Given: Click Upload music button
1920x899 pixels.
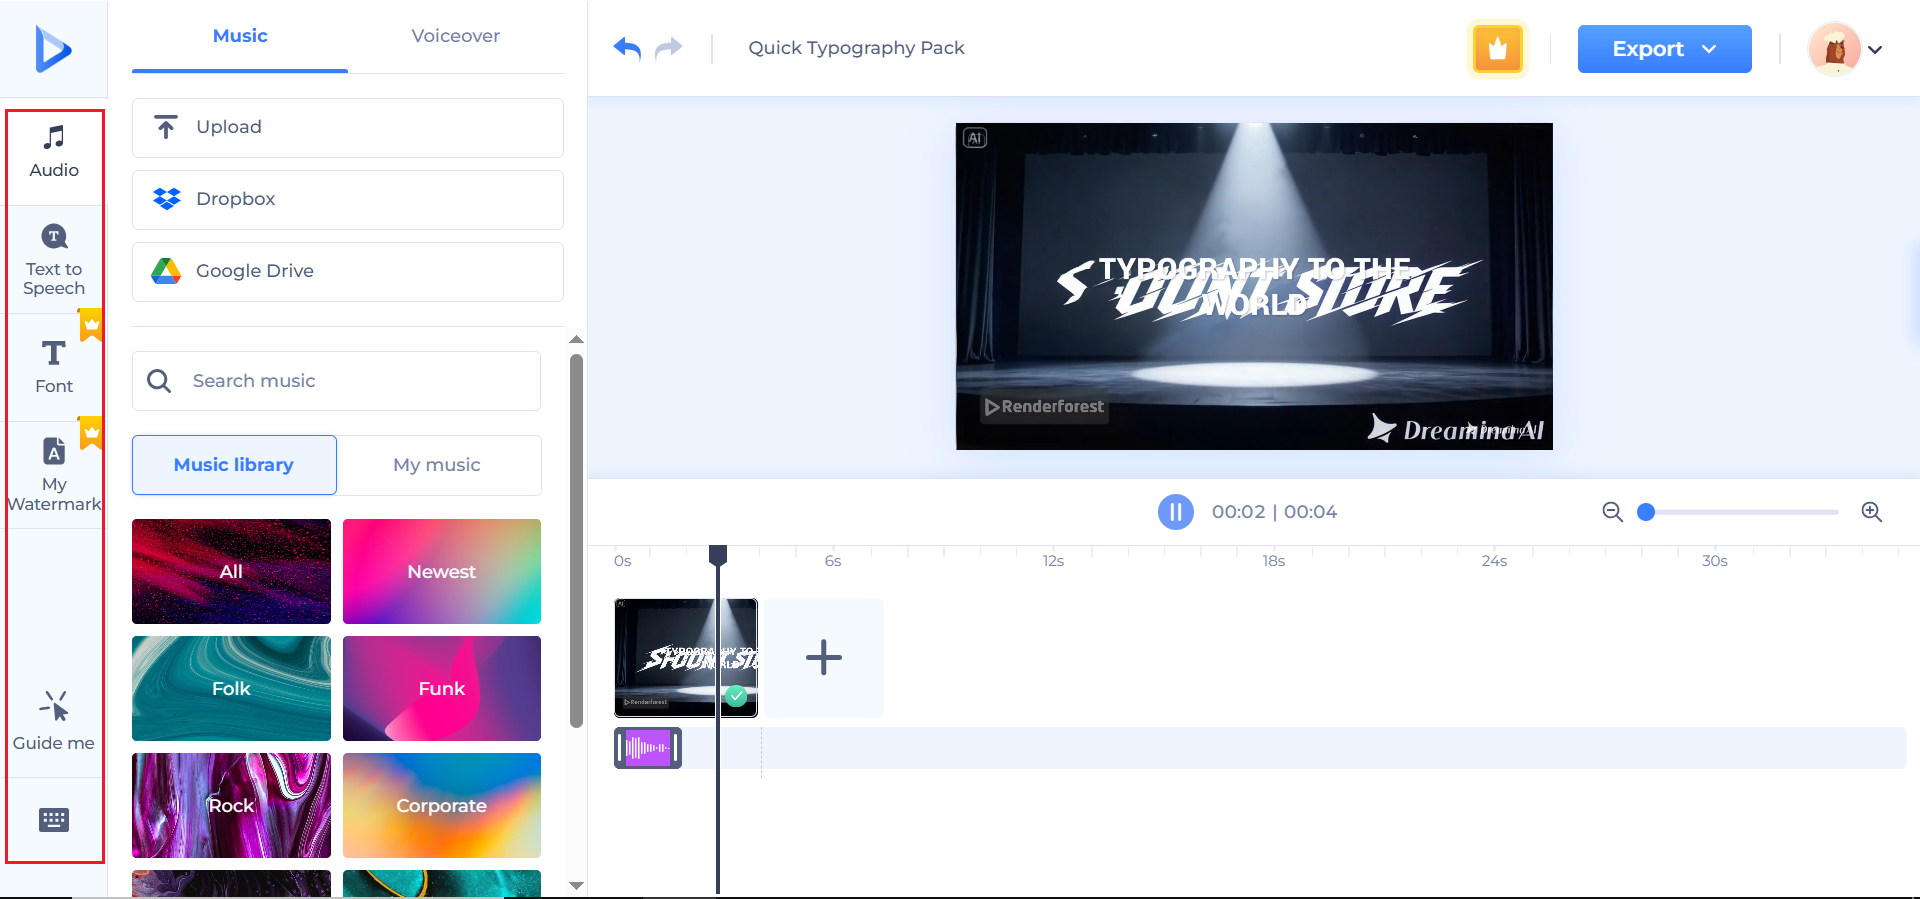Looking at the screenshot, I should (x=348, y=127).
